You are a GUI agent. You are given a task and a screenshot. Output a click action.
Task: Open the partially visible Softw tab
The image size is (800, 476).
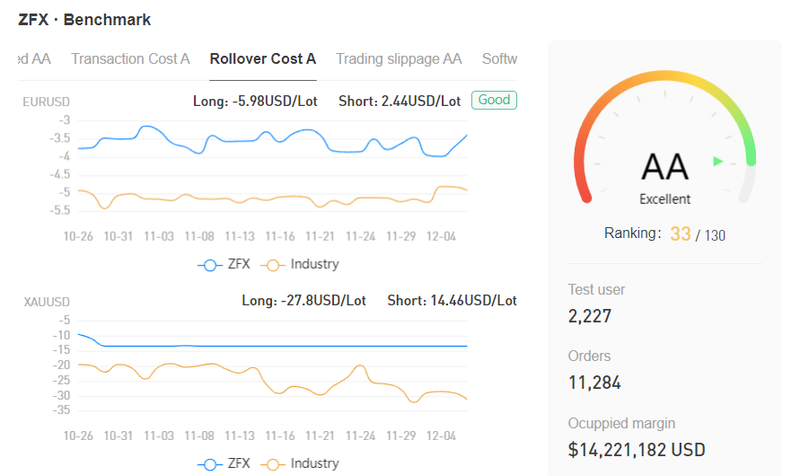coord(499,59)
